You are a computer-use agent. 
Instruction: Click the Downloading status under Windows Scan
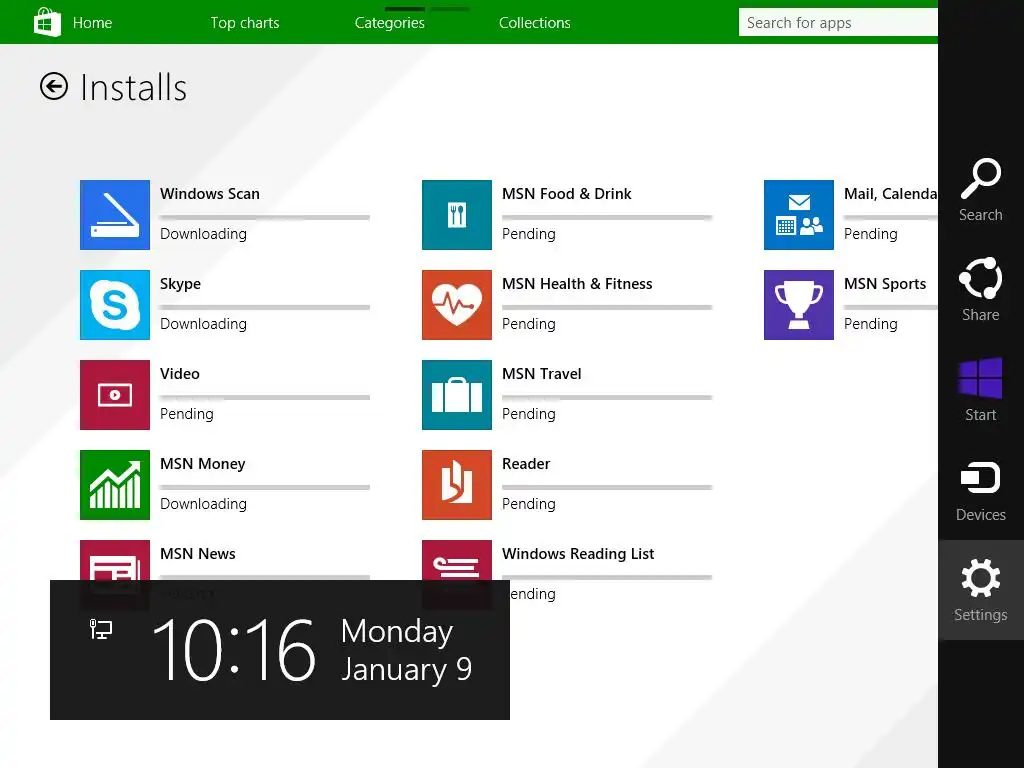pyautogui.click(x=203, y=234)
